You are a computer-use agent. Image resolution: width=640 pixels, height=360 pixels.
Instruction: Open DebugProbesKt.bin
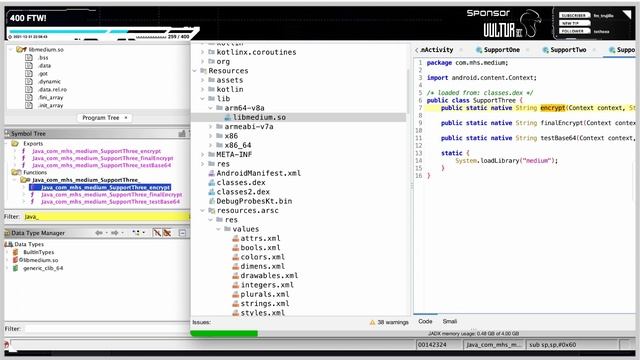click(254, 201)
